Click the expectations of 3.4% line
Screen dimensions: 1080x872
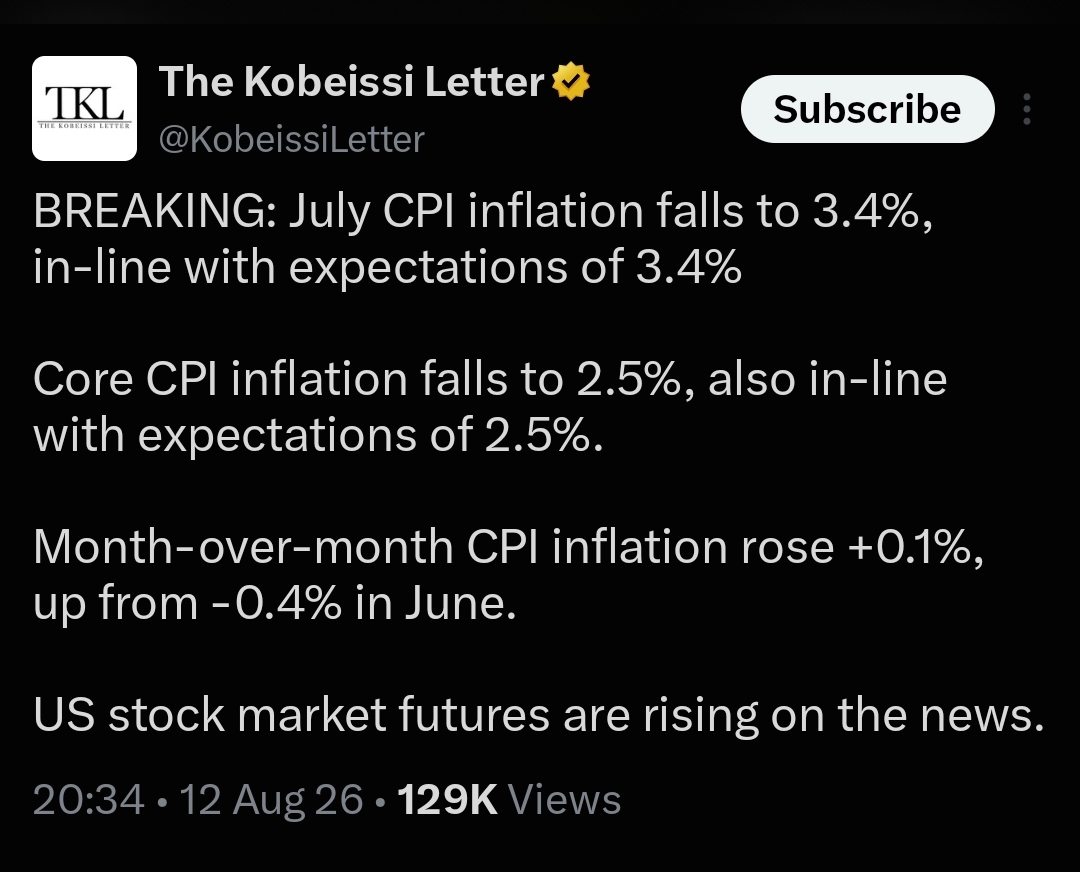tap(387, 267)
